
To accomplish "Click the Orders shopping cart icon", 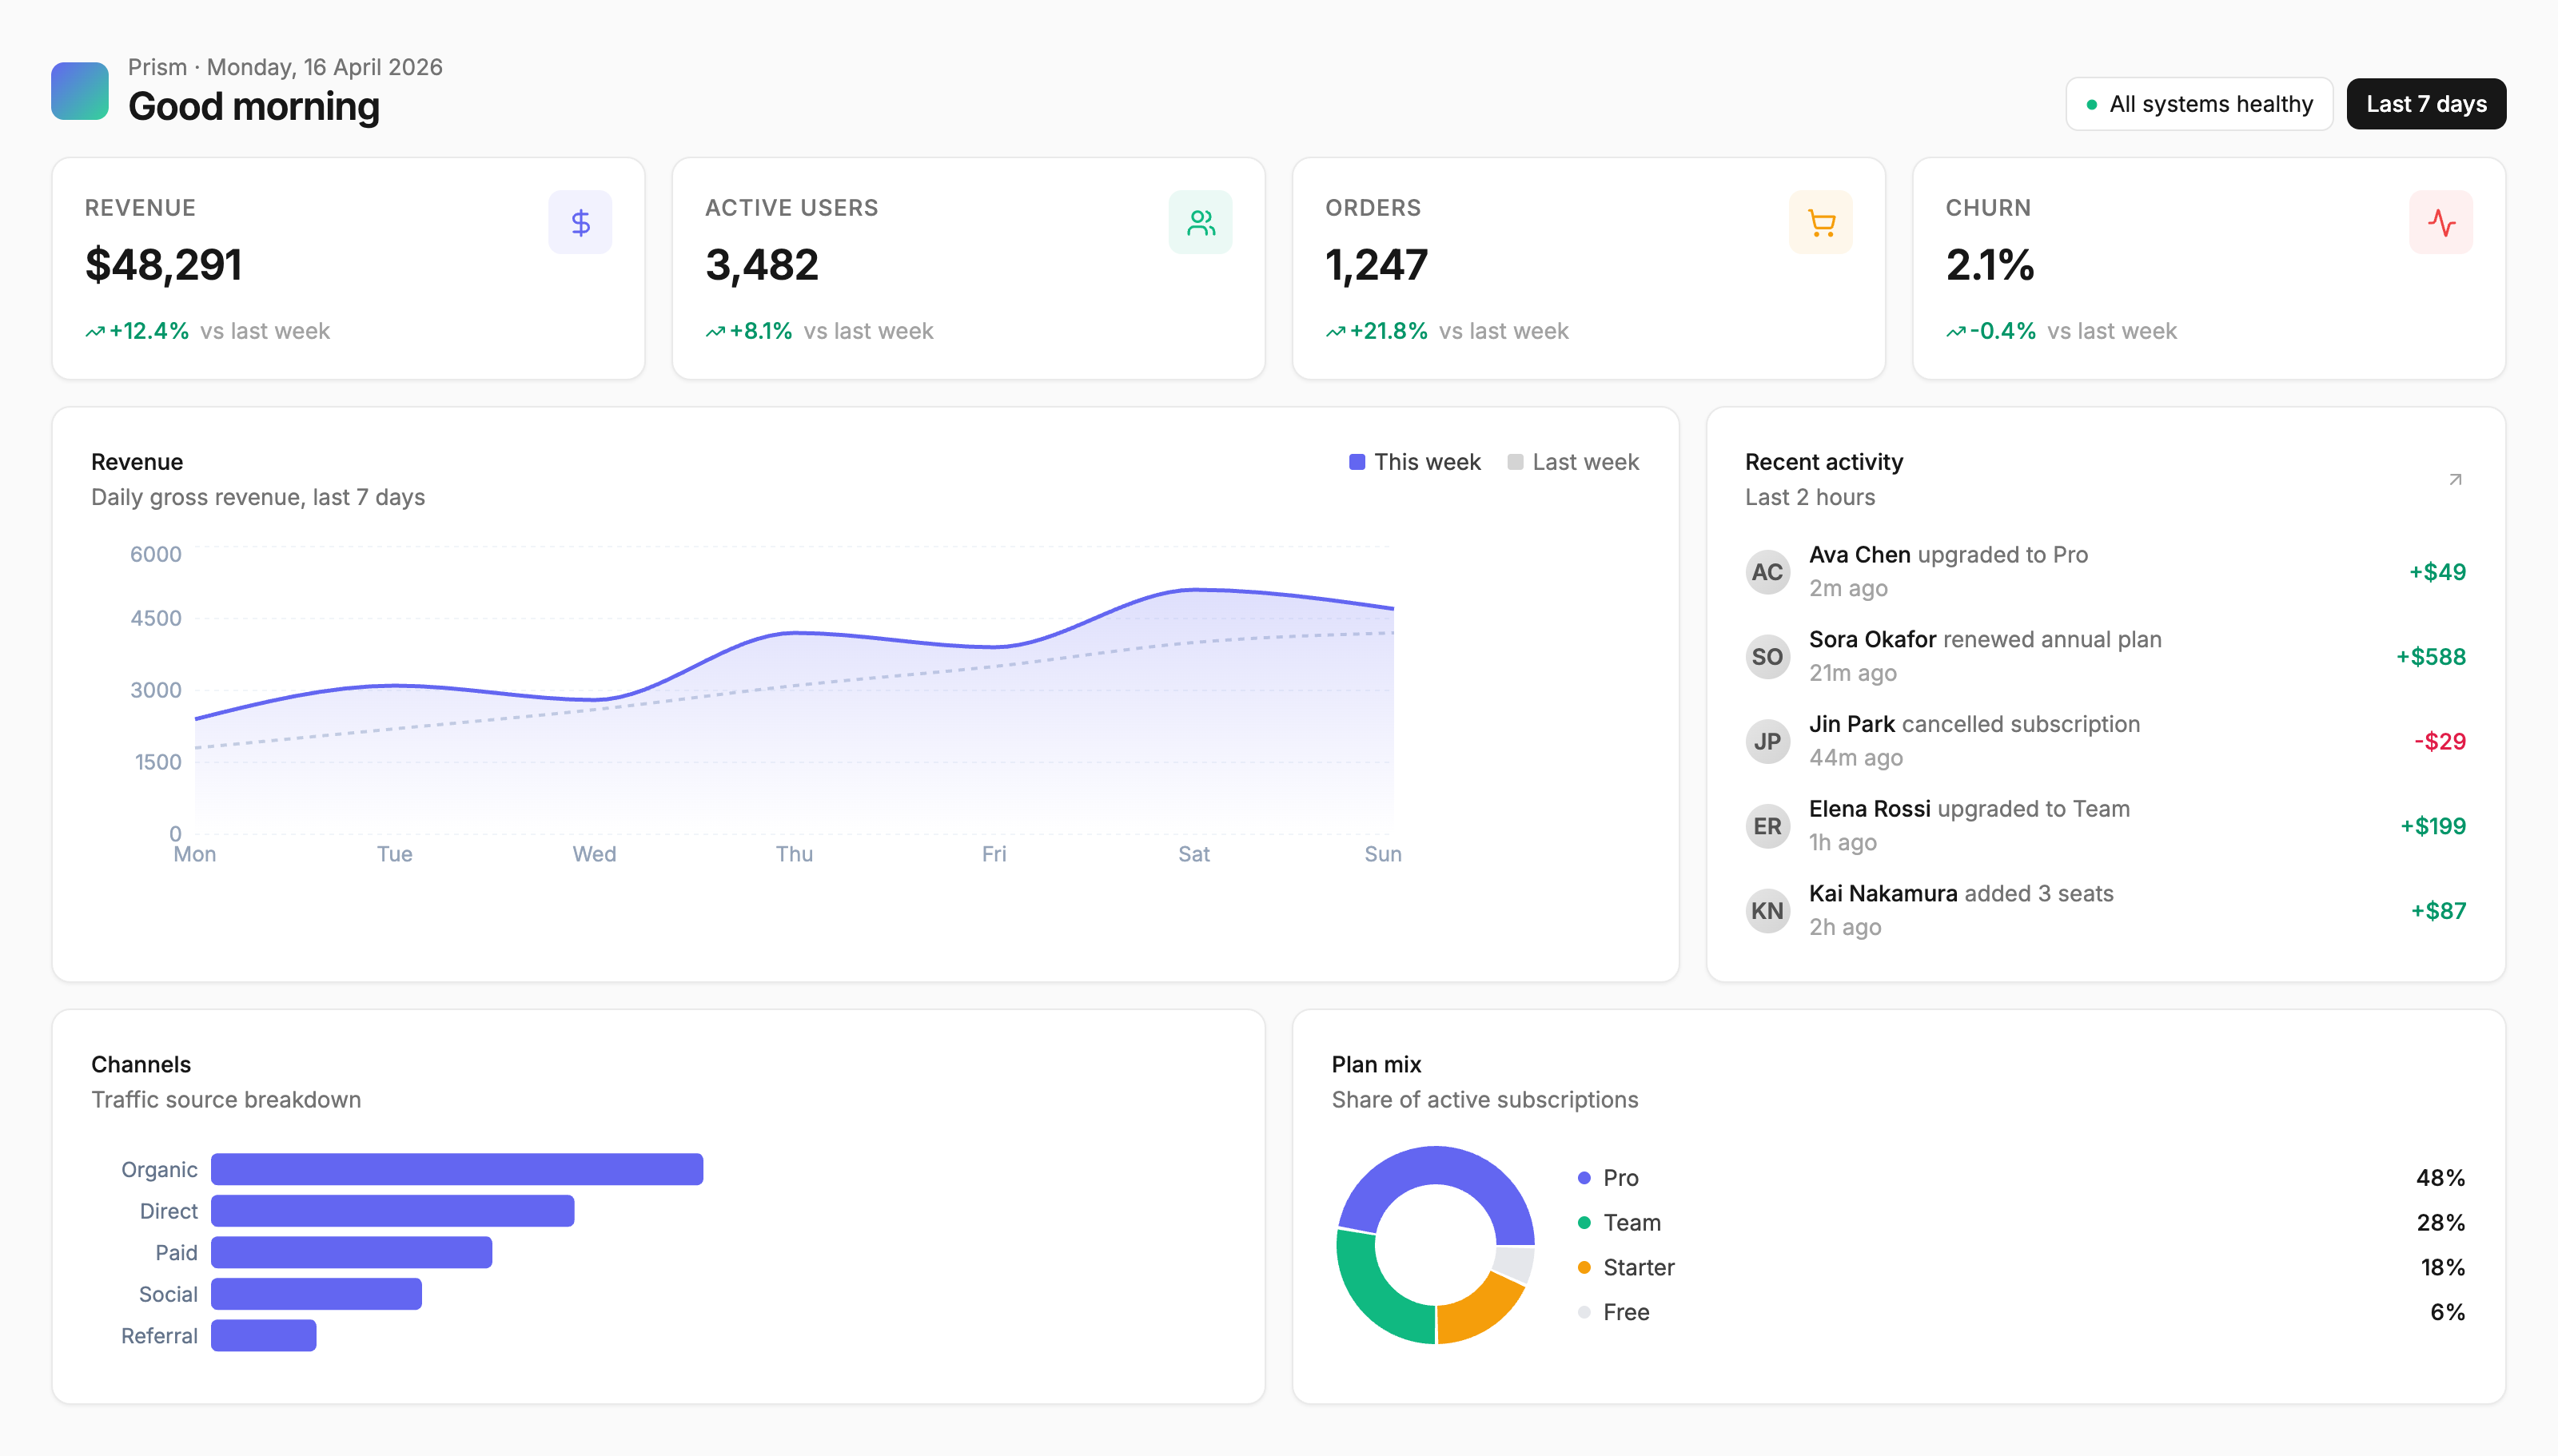I will click(x=1820, y=222).
